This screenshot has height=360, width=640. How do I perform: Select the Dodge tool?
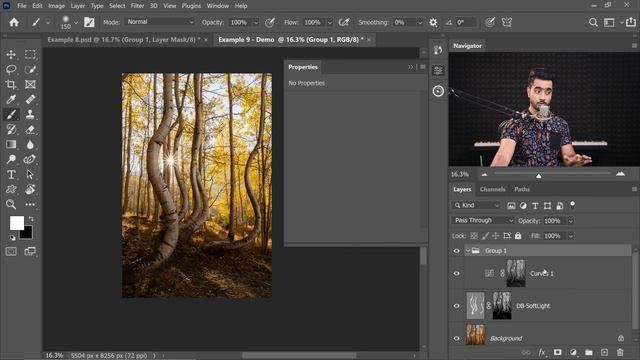(11, 159)
